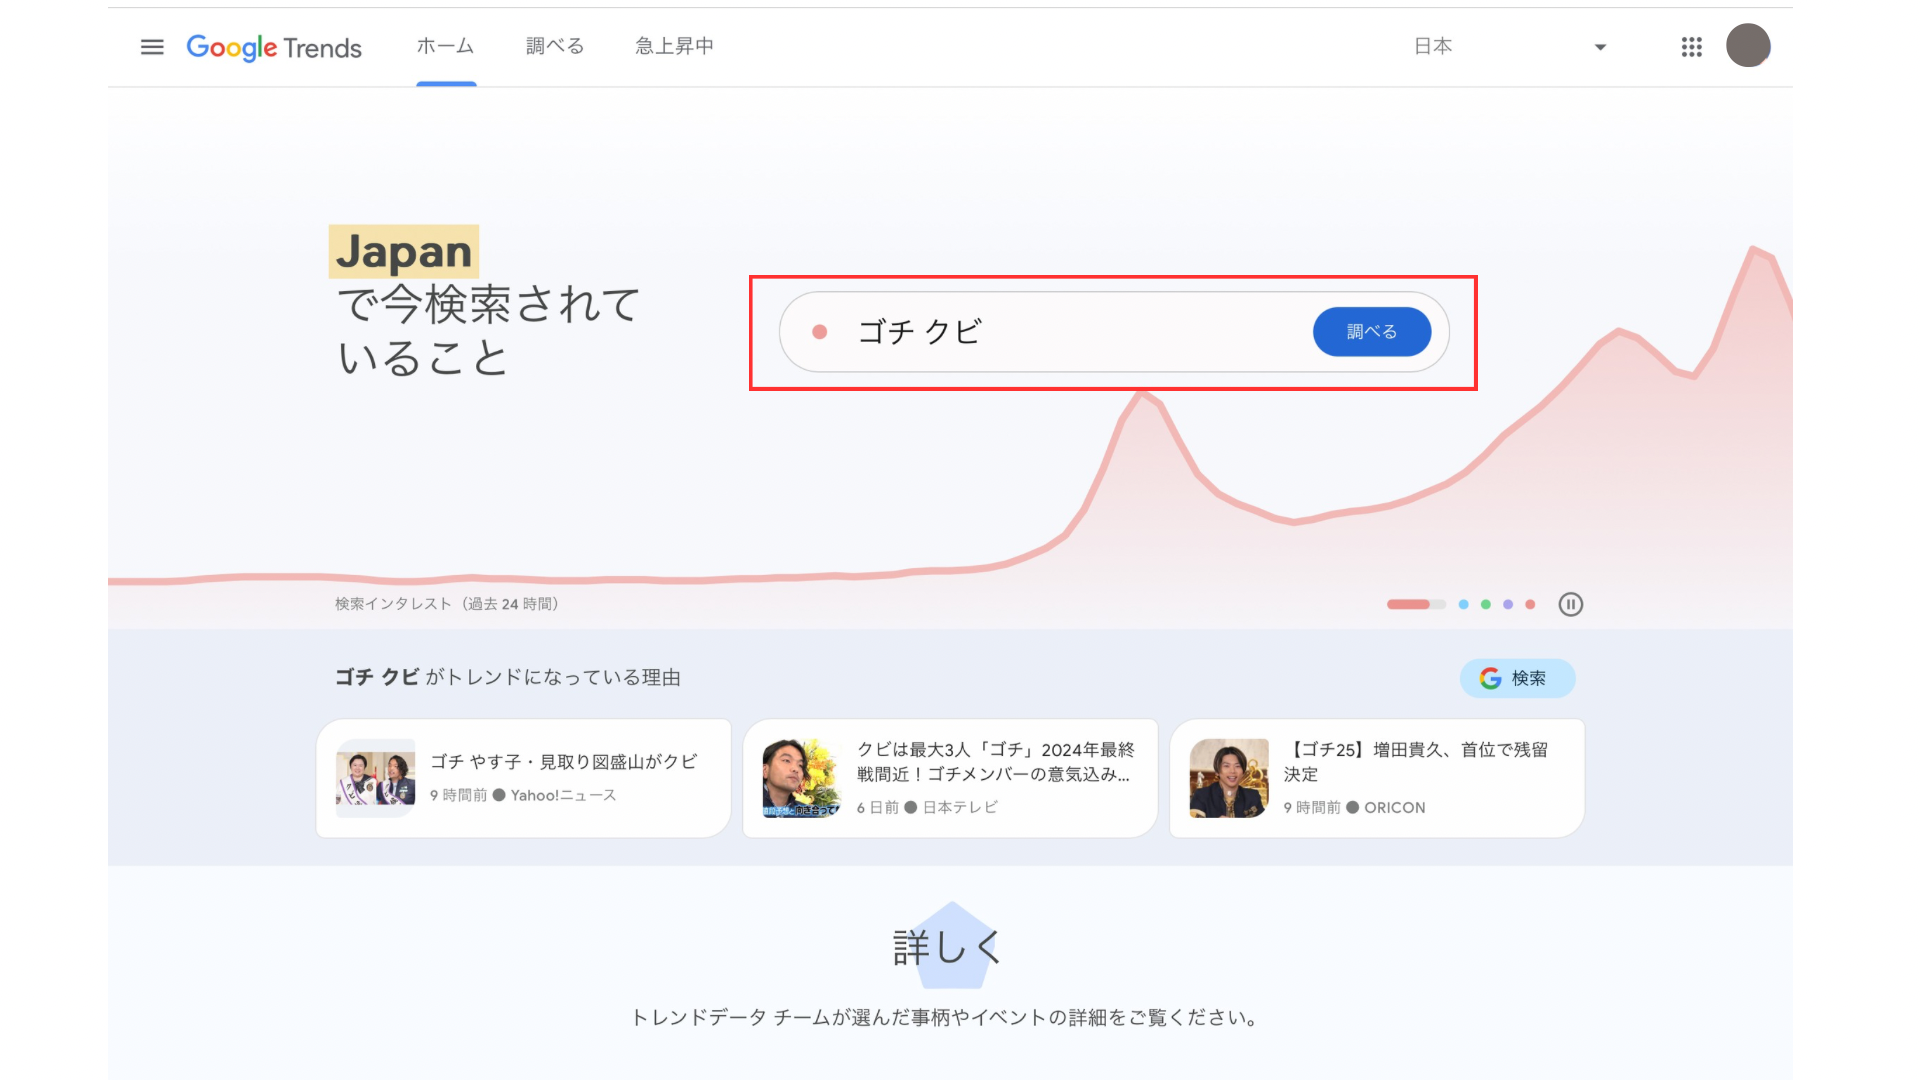The image size is (1920, 1080).
Task: Open the ORICON article thumbnail
Action: [x=1228, y=778]
